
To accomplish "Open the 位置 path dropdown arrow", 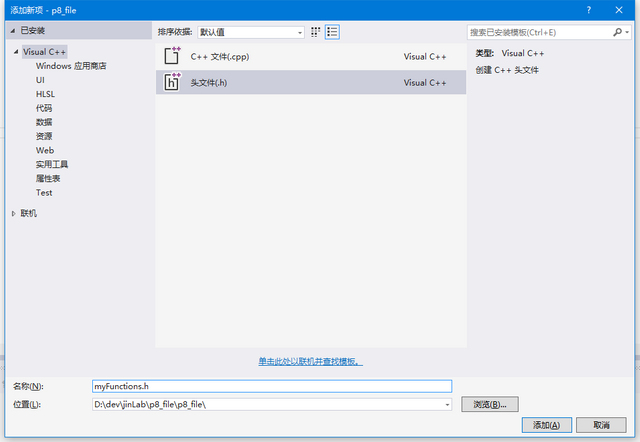I will coord(447,404).
